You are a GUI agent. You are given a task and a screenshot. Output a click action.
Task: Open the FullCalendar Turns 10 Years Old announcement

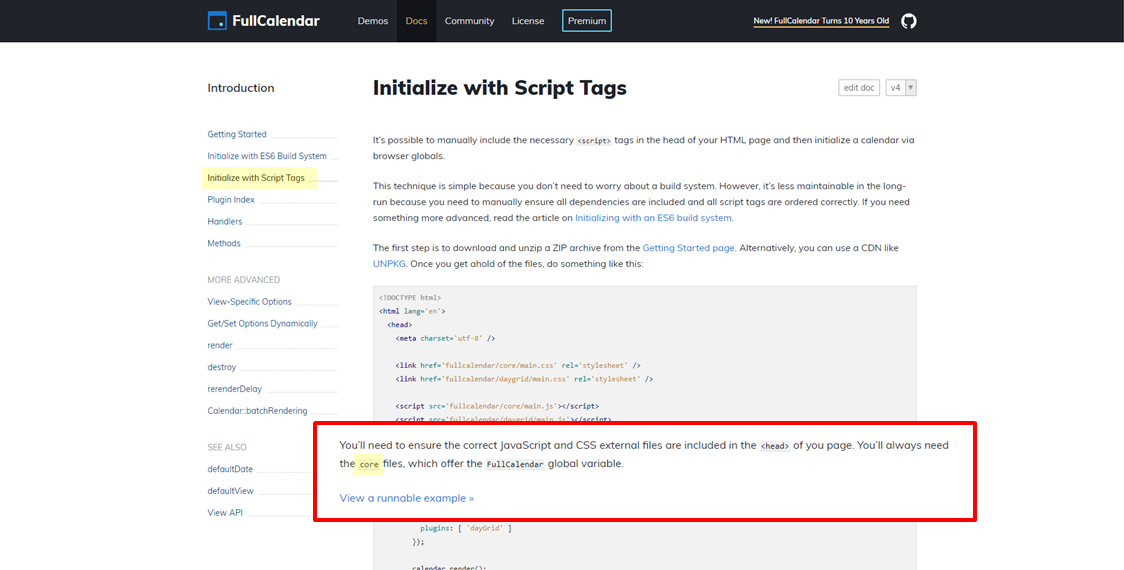pos(821,22)
